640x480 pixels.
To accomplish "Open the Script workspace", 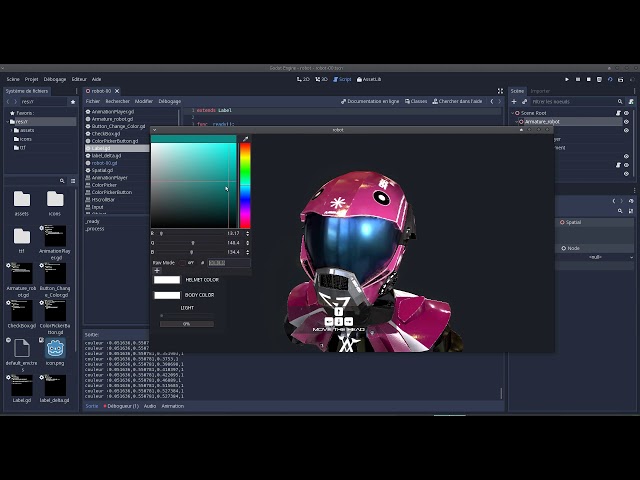I will (342, 79).
